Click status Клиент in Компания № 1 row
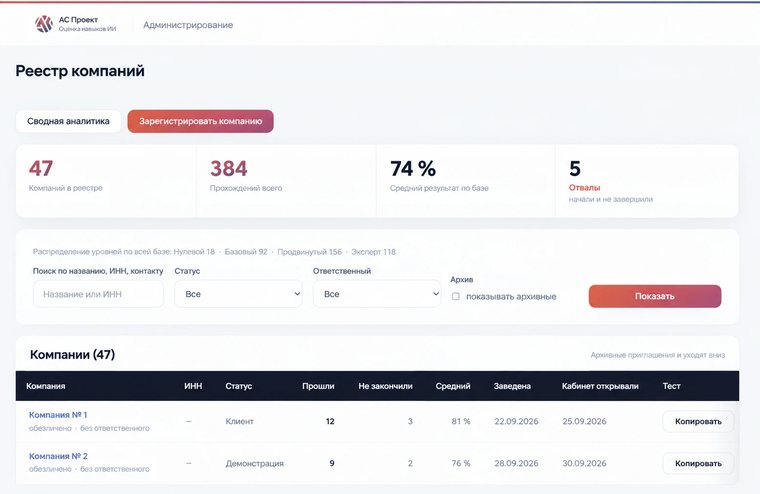Viewport: 760px width, 494px height. tap(239, 421)
